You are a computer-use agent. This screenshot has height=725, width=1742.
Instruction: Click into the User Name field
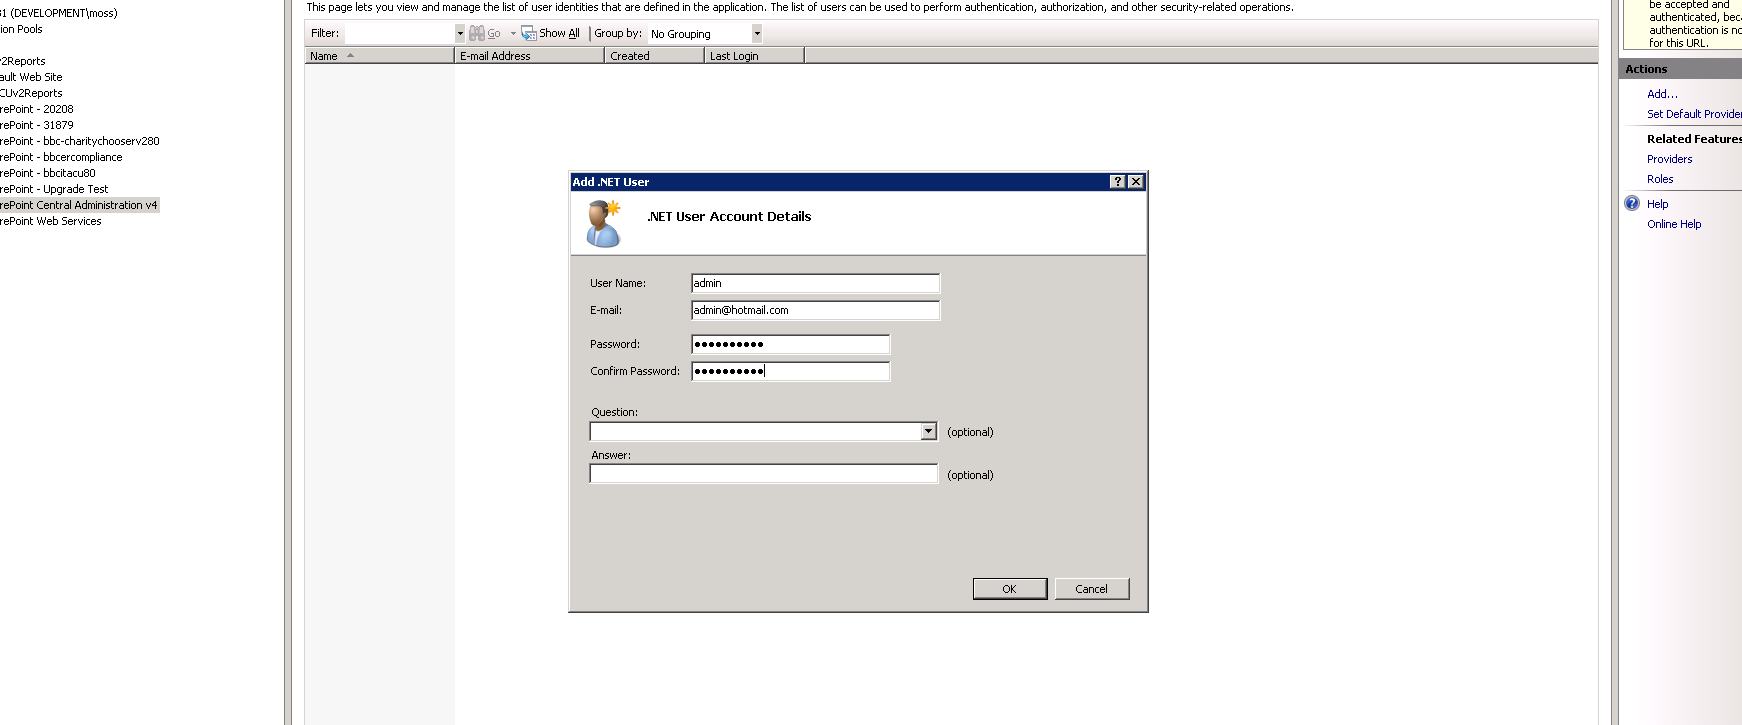coord(815,283)
